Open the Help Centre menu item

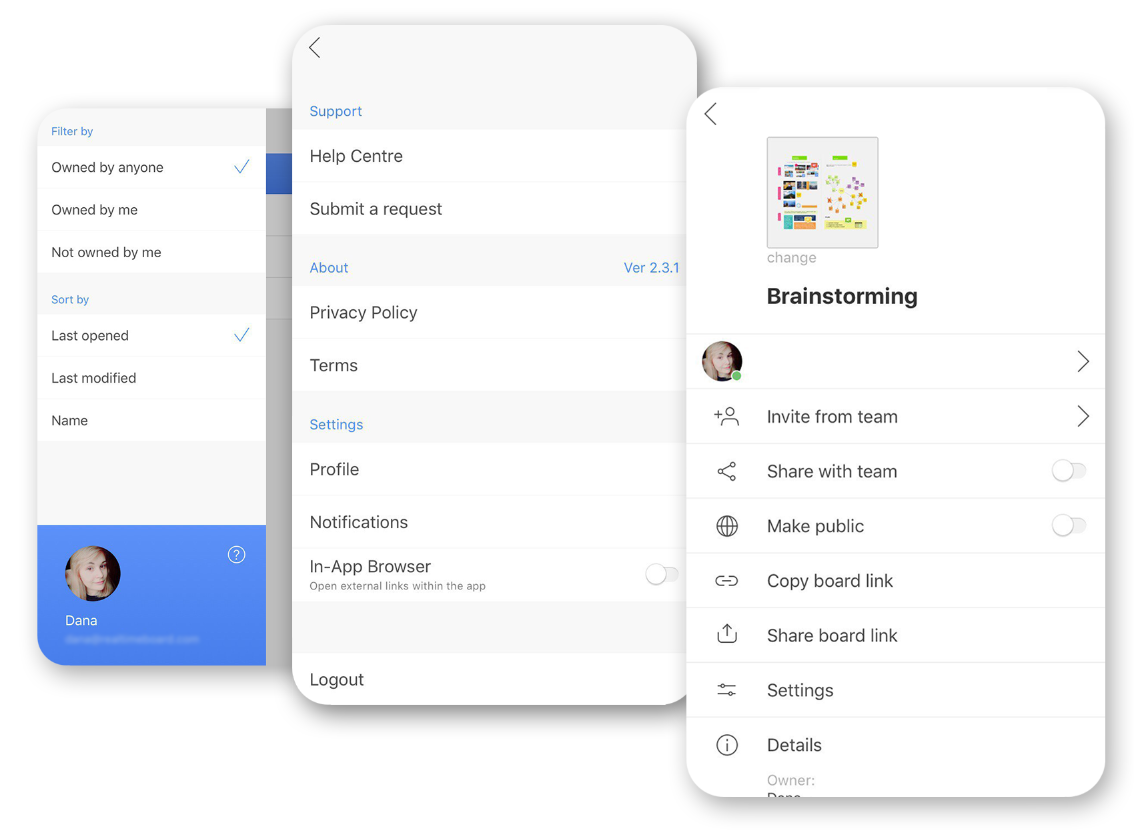pyautogui.click(x=356, y=156)
